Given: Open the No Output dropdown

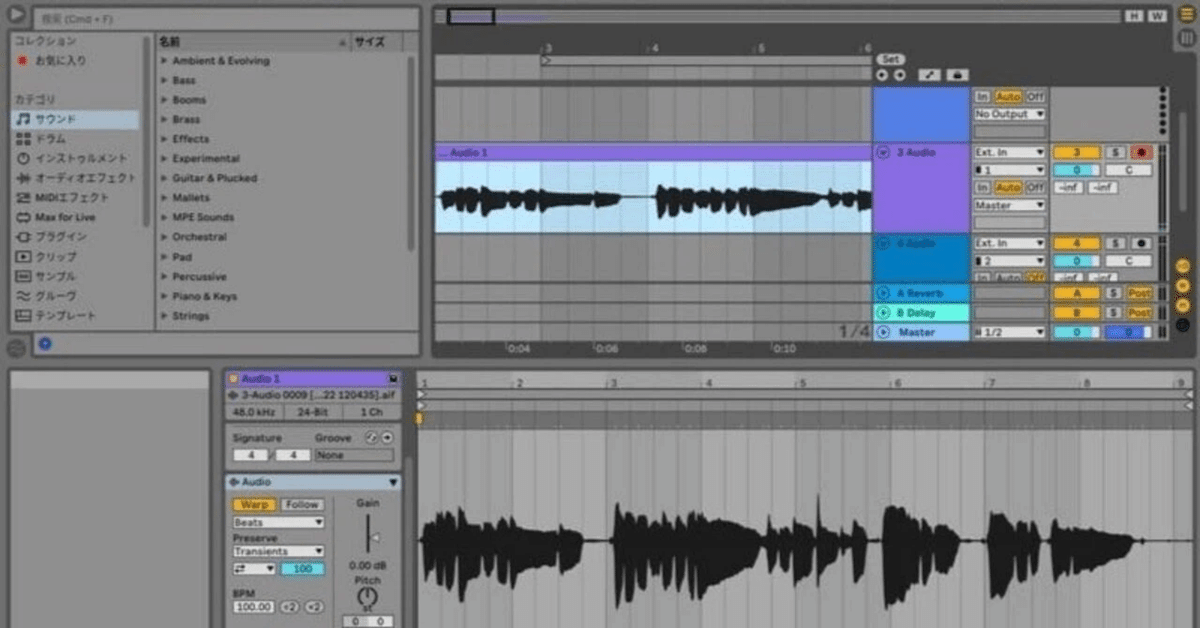Looking at the screenshot, I should tap(1010, 114).
